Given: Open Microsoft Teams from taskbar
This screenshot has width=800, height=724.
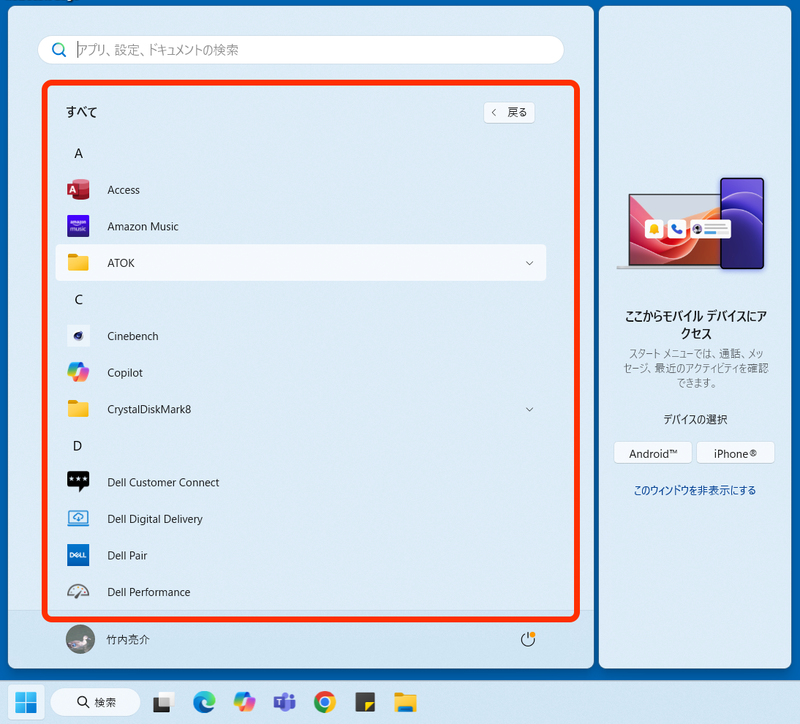Looking at the screenshot, I should [x=285, y=703].
